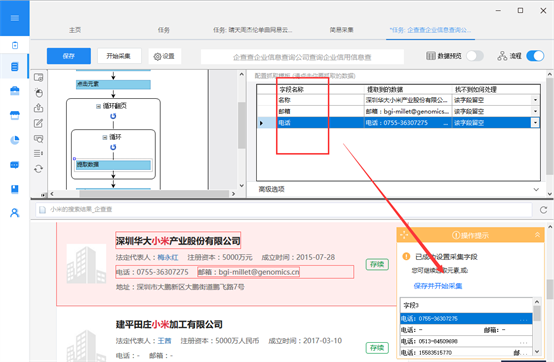
Task: Refresh the browser page with reload icon
Action: (x=543, y=210)
